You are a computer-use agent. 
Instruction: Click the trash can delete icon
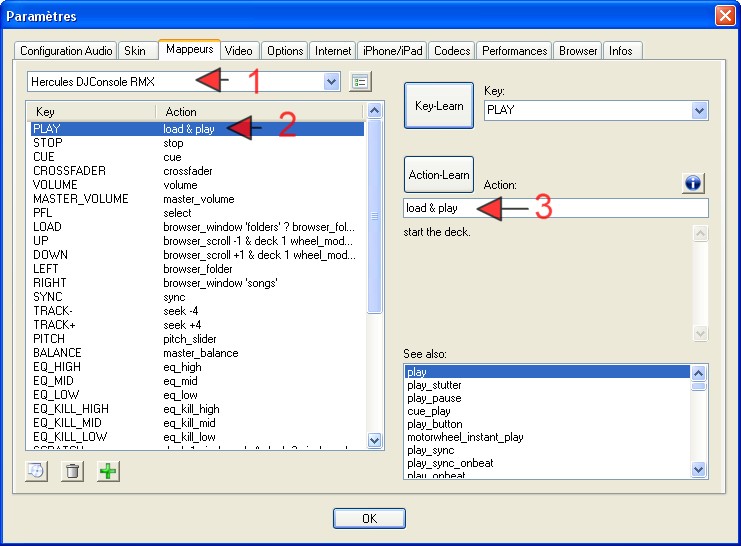(72, 471)
